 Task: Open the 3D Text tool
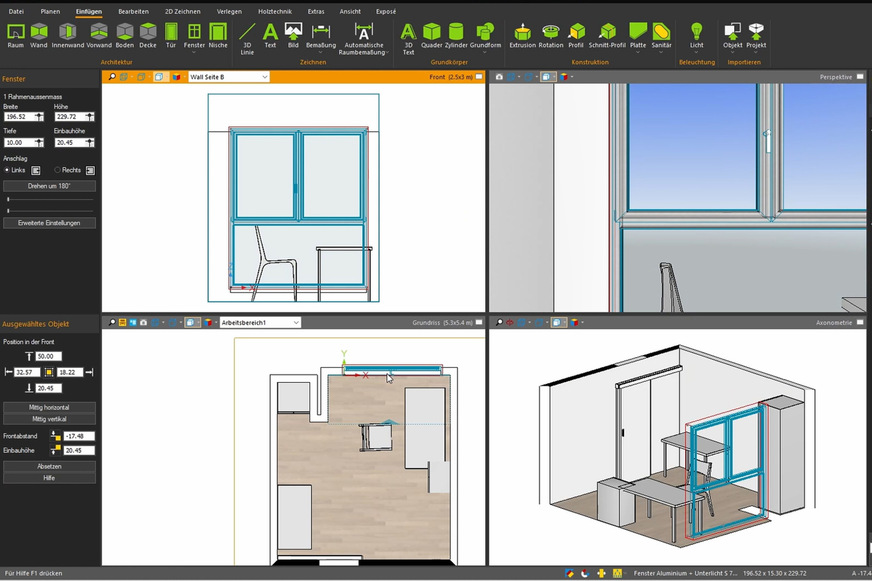click(x=407, y=33)
